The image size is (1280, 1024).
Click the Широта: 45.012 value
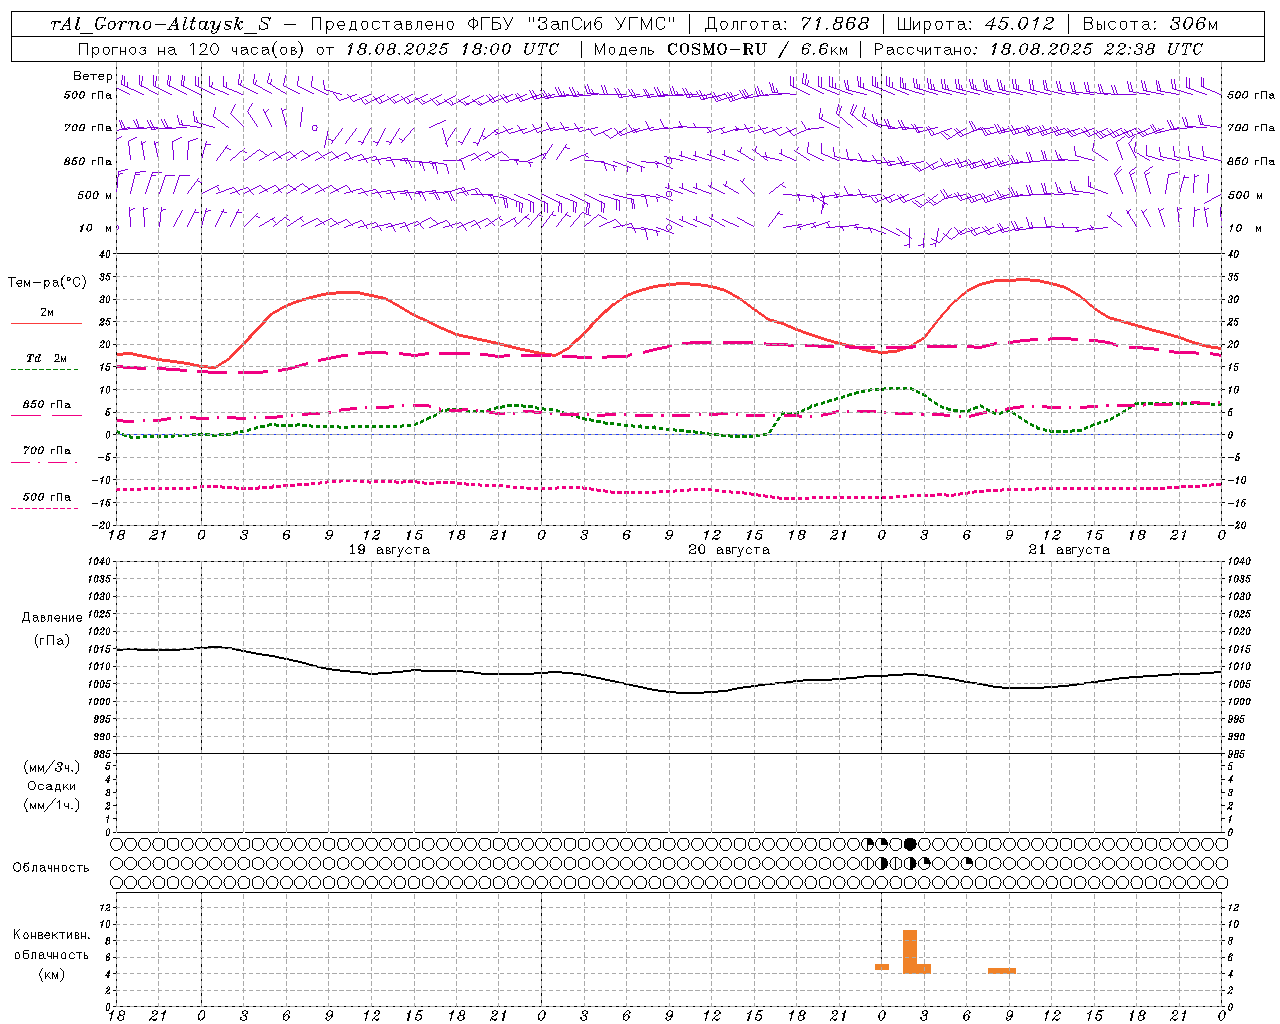pyautogui.click(x=976, y=24)
